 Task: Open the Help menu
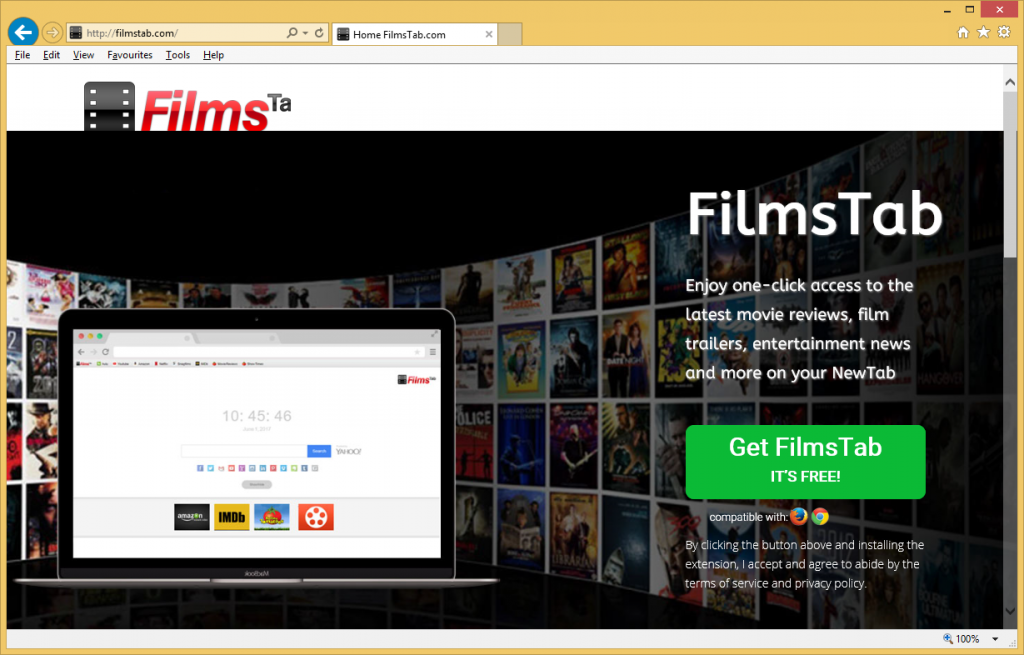(213, 55)
